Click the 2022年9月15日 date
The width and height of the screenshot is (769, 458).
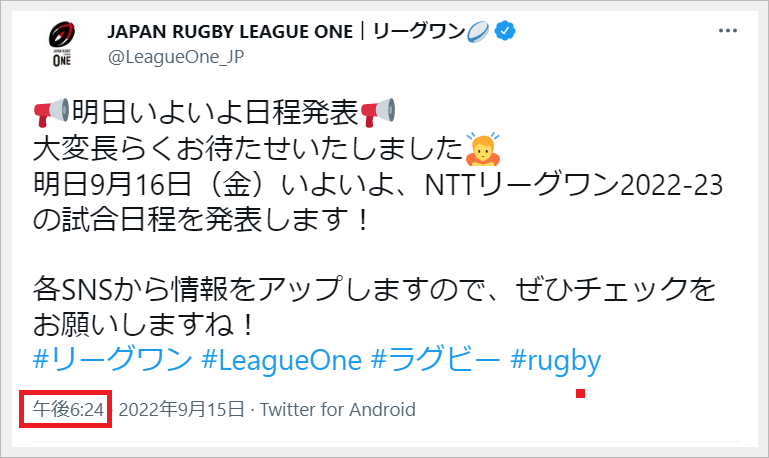coord(181,410)
